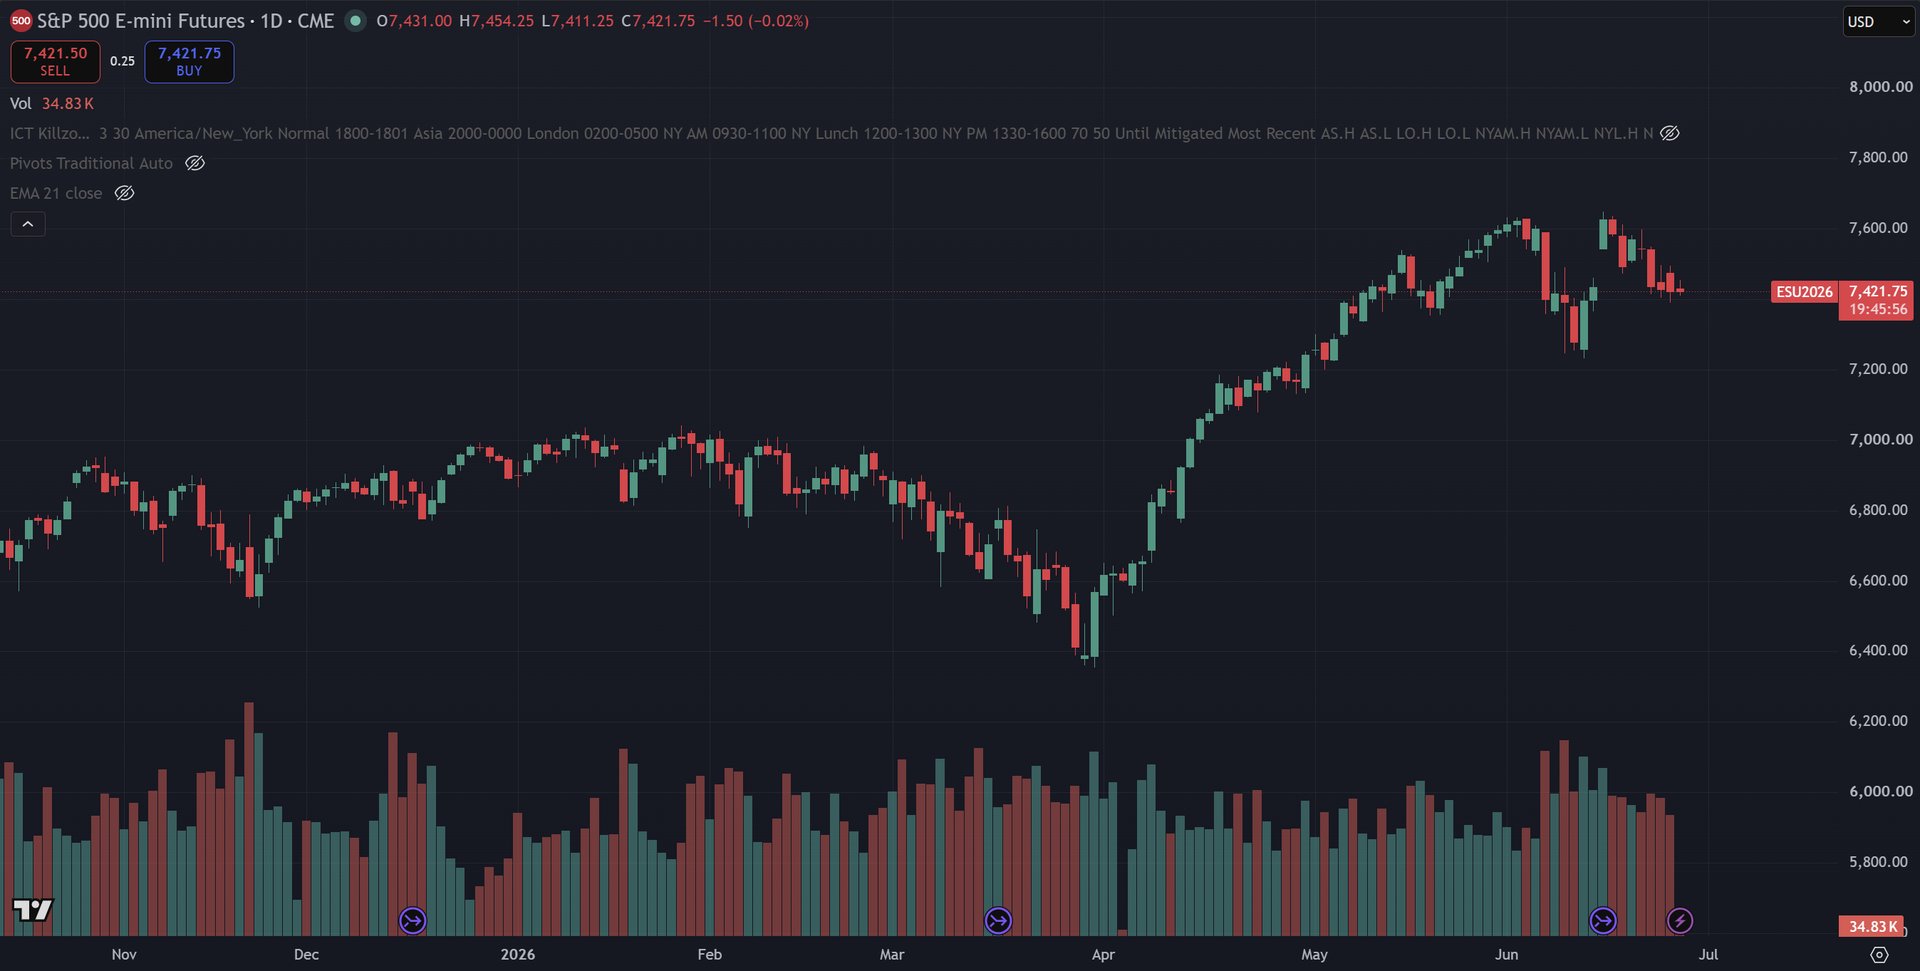This screenshot has height=971, width=1920.
Task: Collapse the indicator legend with chevron
Action: 28,224
